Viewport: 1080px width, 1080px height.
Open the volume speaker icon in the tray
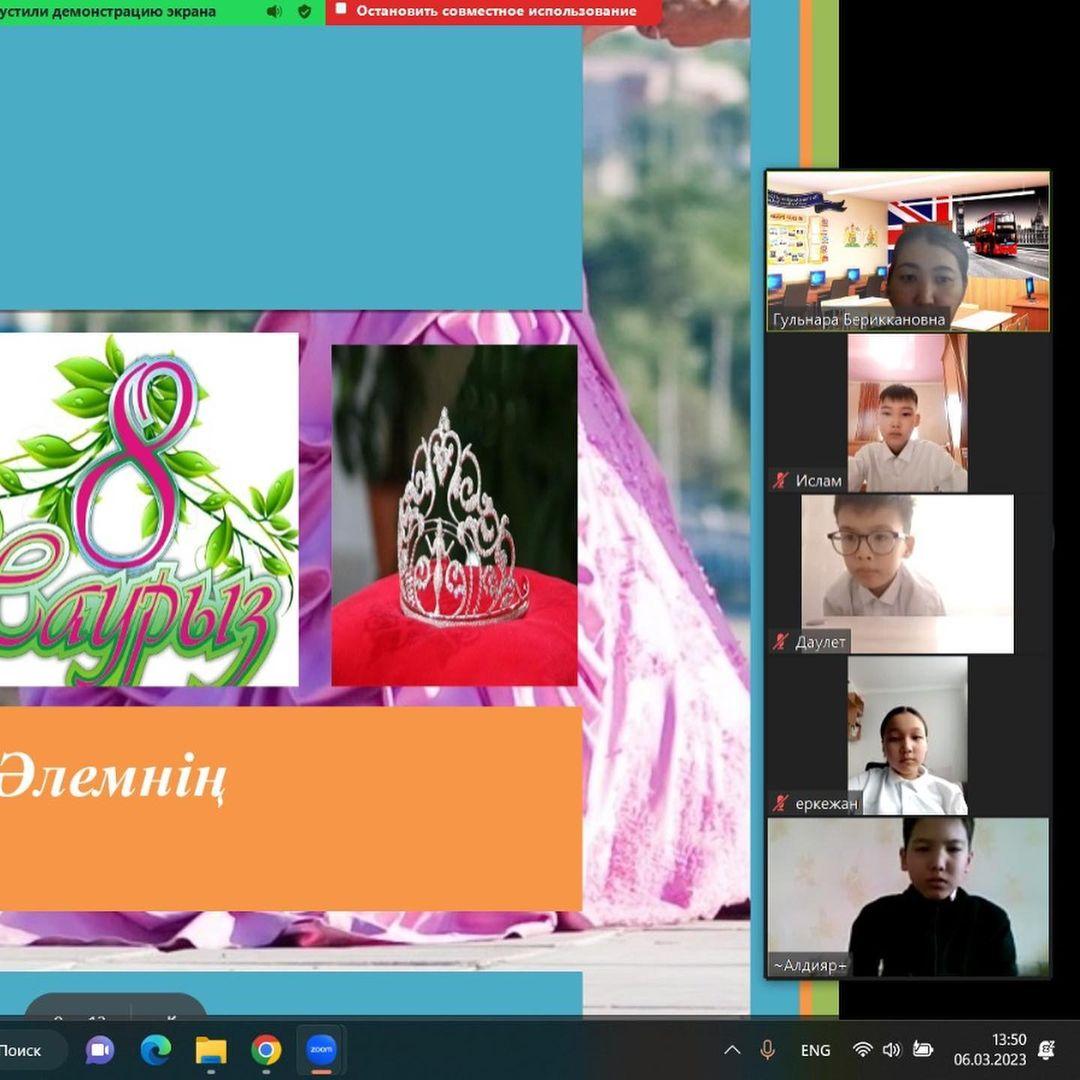coord(891,1050)
